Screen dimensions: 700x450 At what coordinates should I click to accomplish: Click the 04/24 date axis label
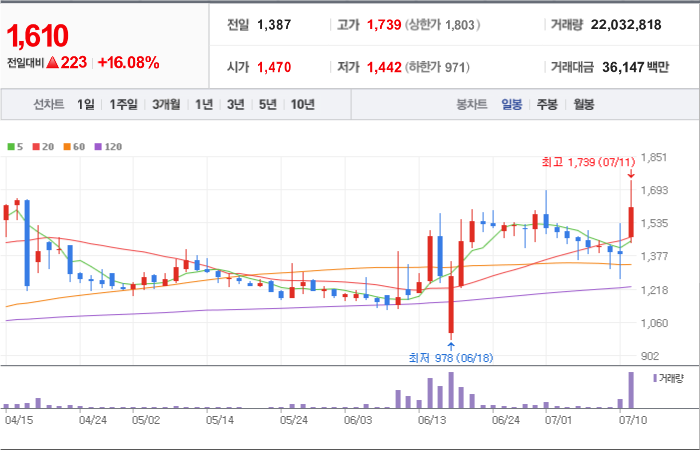pyautogui.click(x=92, y=421)
